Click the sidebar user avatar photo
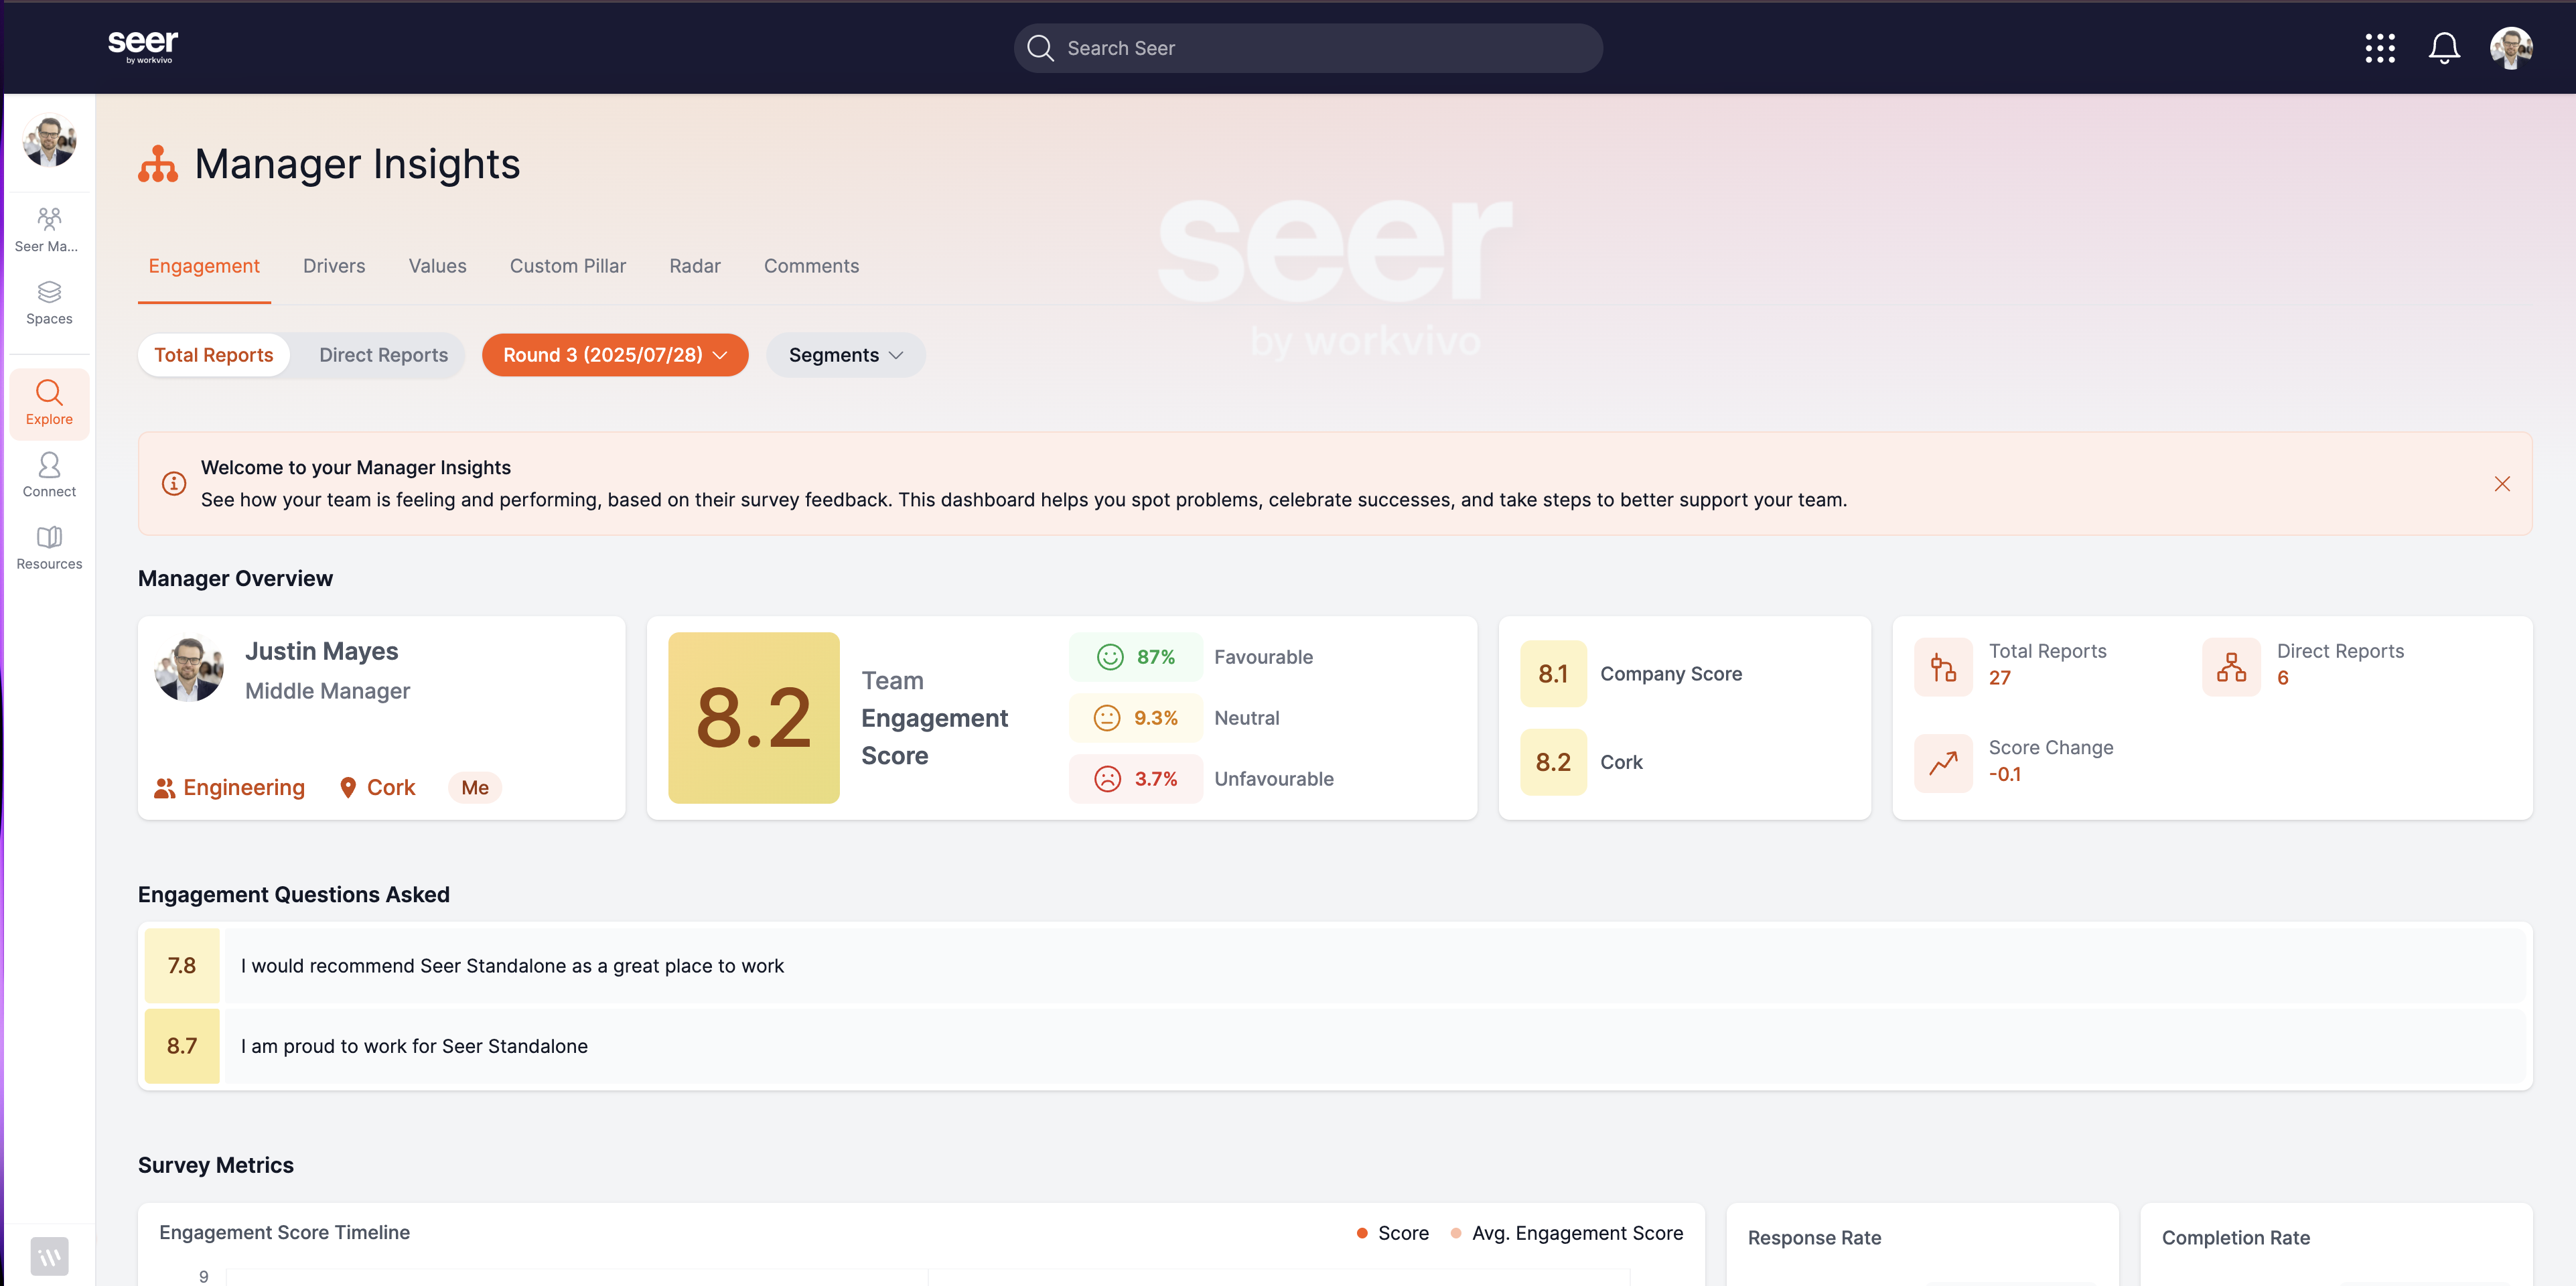The width and height of the screenshot is (2576, 1286). 49,140
